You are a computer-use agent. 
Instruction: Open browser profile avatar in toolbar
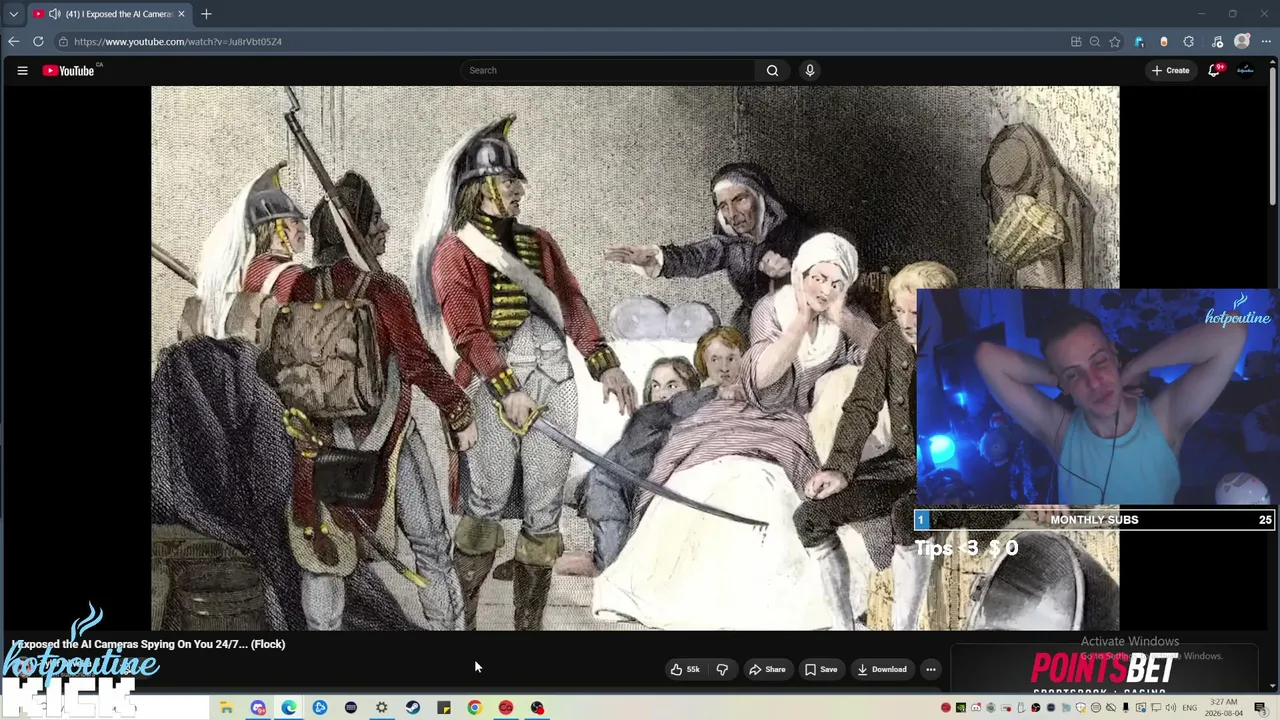(x=1242, y=42)
